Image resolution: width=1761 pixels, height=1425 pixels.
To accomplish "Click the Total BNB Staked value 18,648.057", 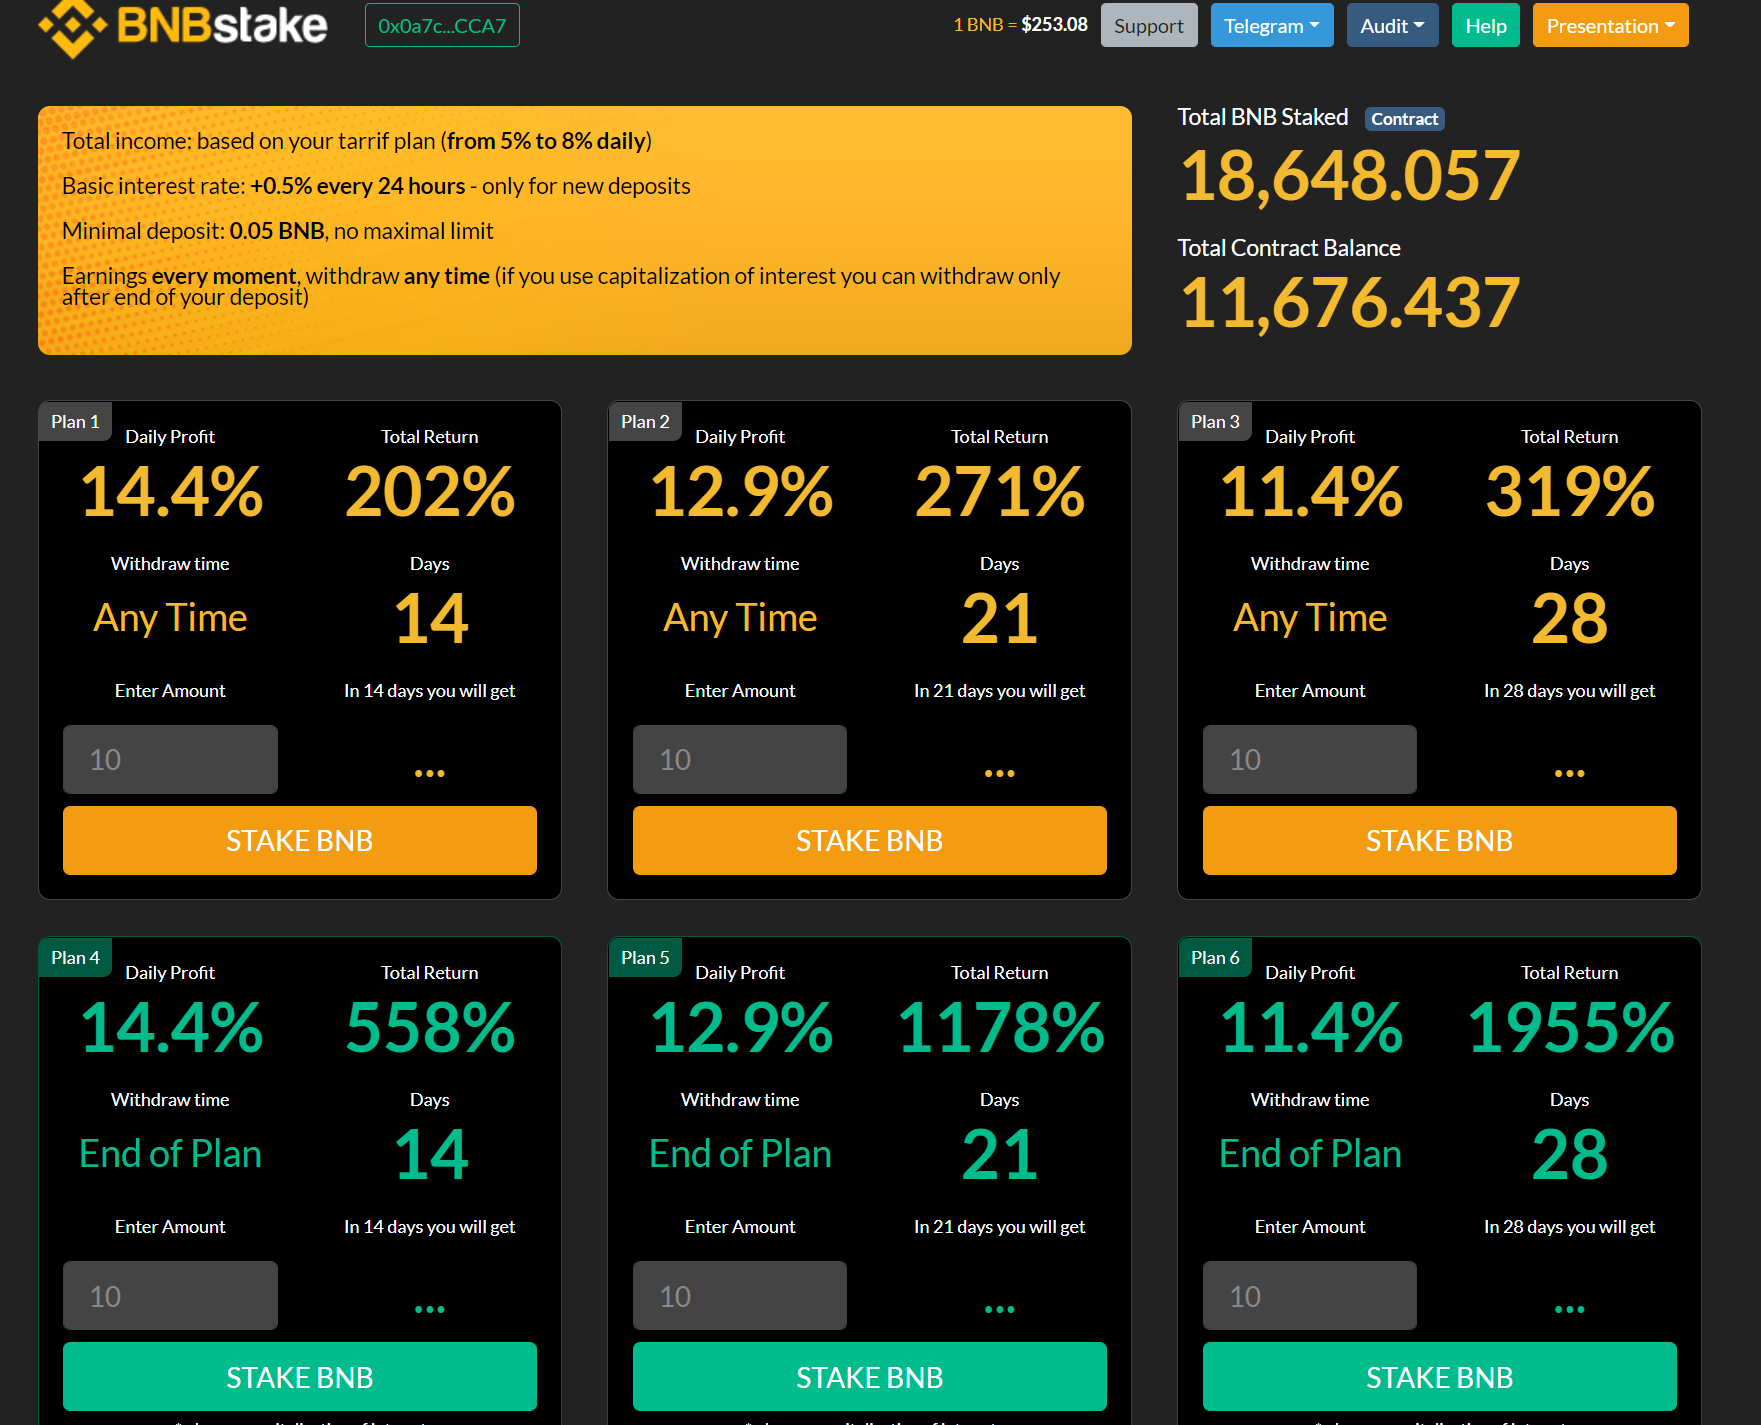I will coord(1350,176).
